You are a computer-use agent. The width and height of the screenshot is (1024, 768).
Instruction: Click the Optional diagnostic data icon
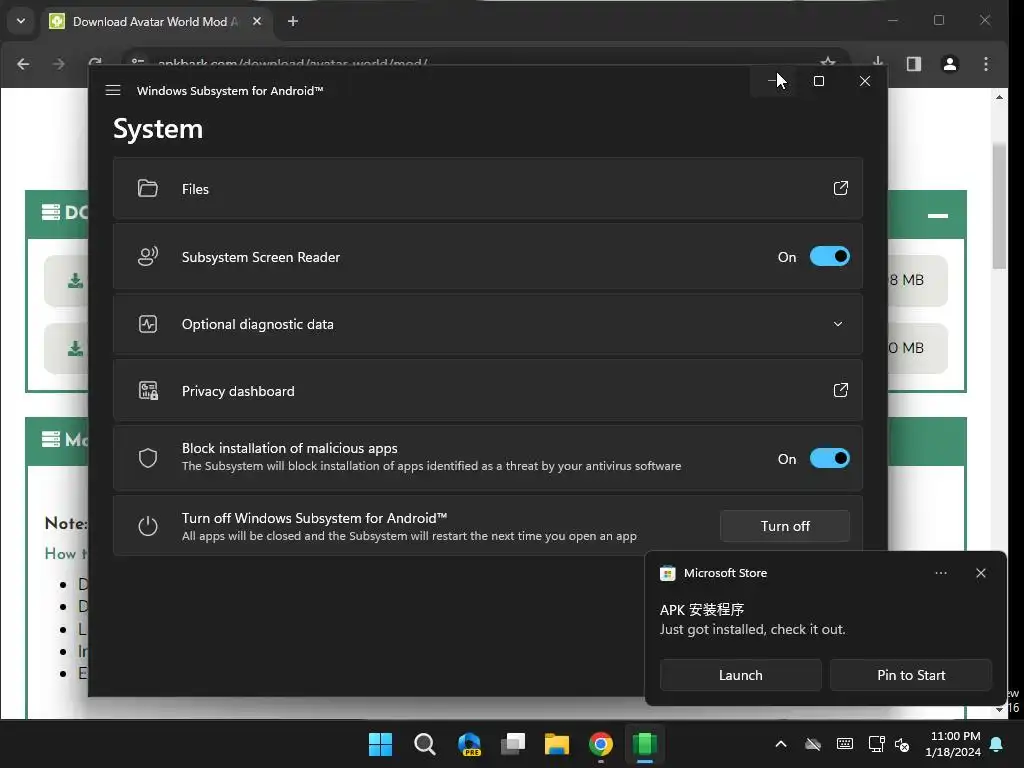(148, 324)
